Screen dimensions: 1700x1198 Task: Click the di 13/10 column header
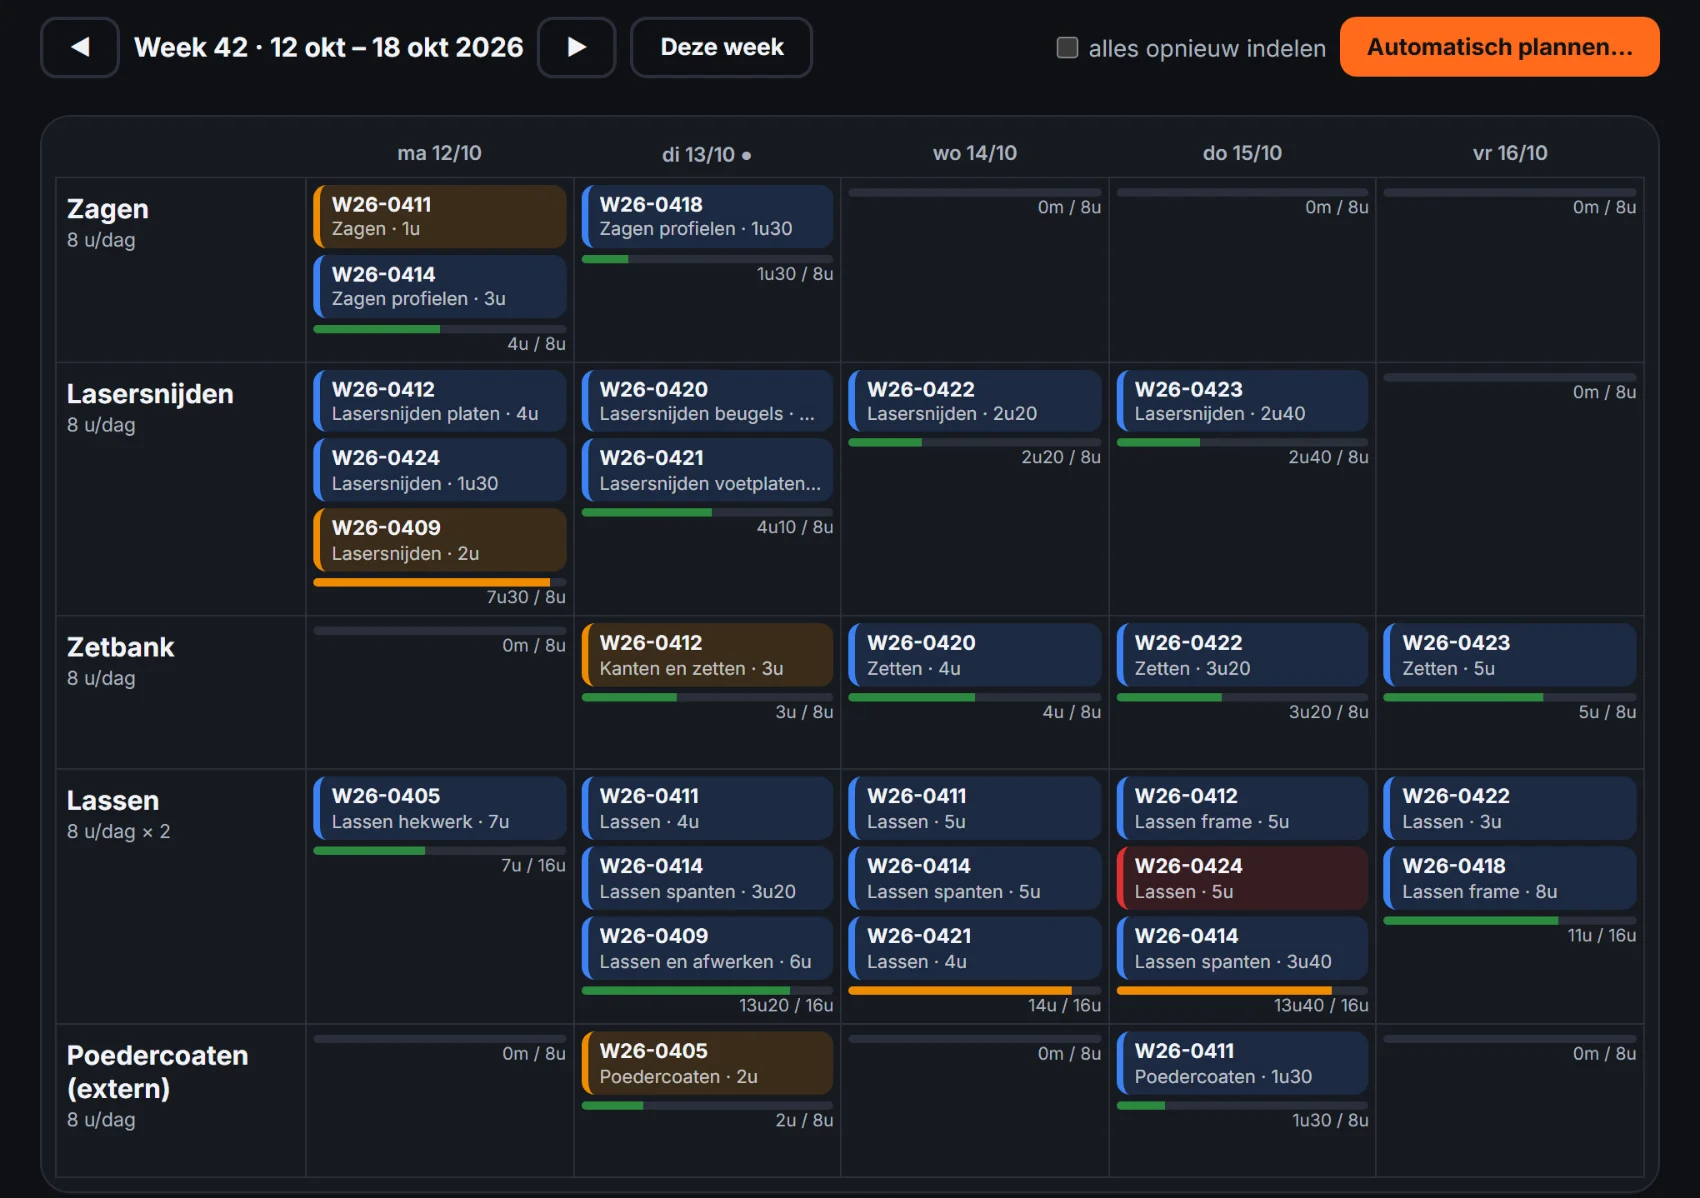tap(706, 154)
